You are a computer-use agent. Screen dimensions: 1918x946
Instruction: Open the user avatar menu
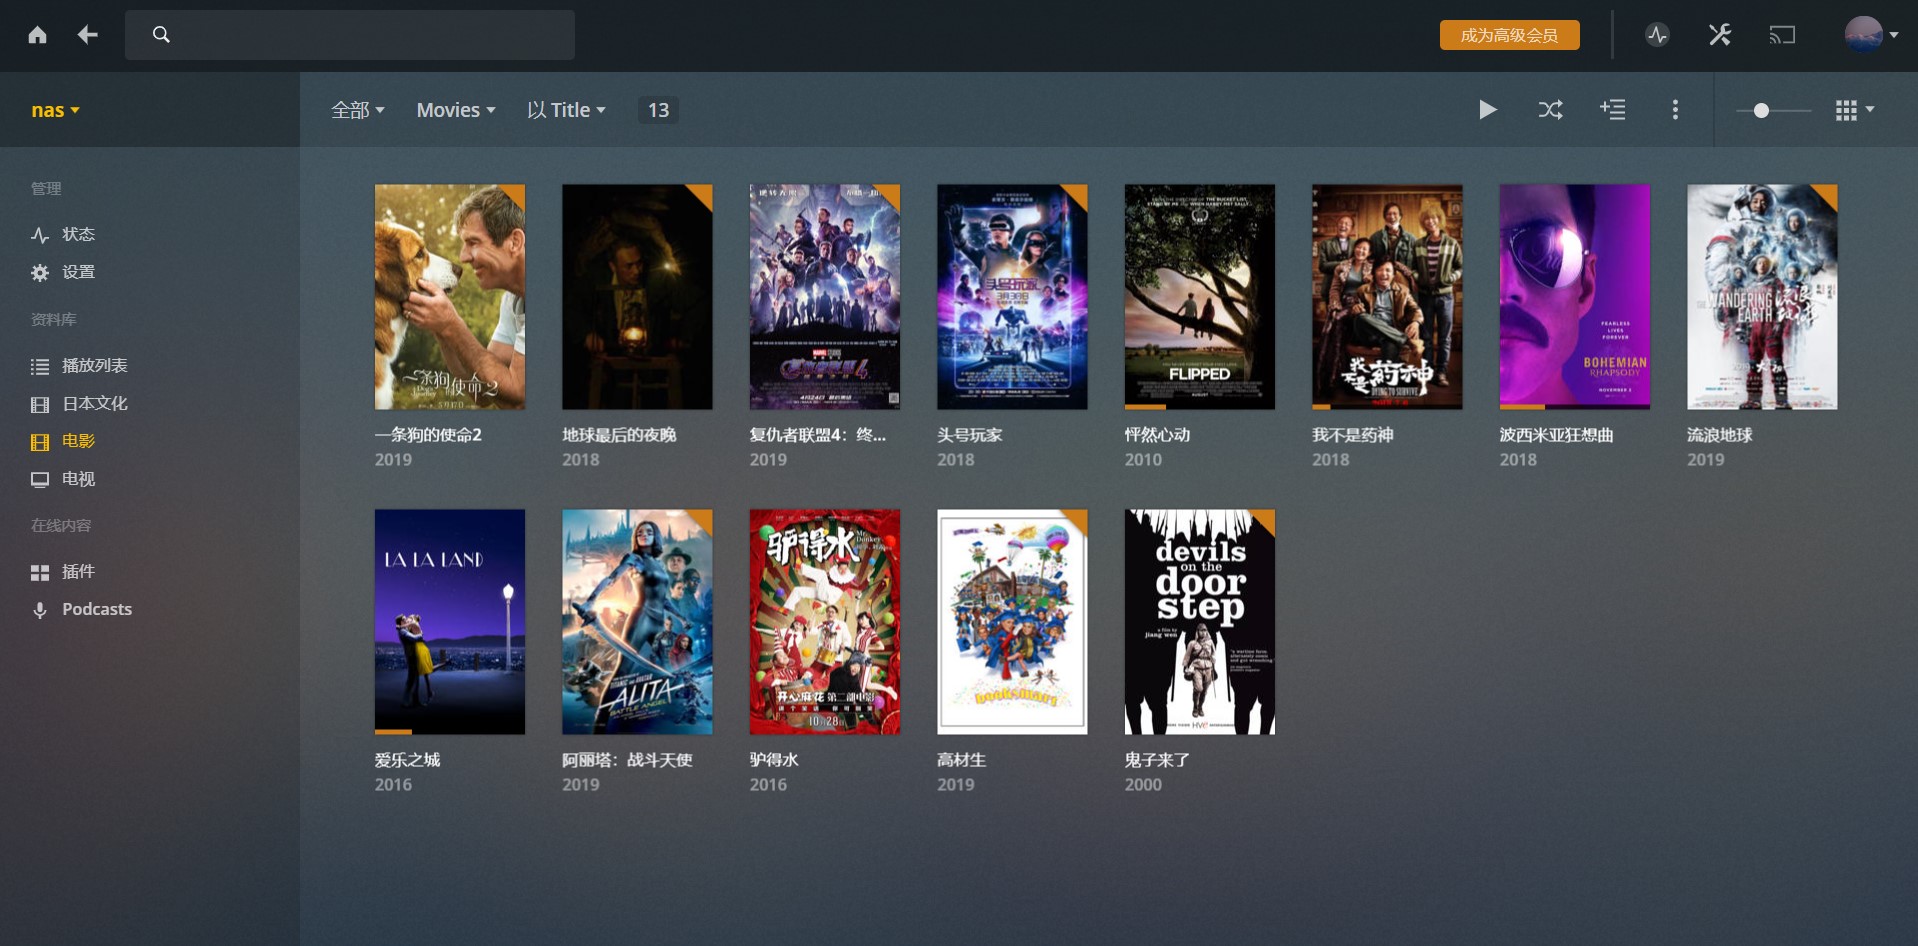(1871, 35)
